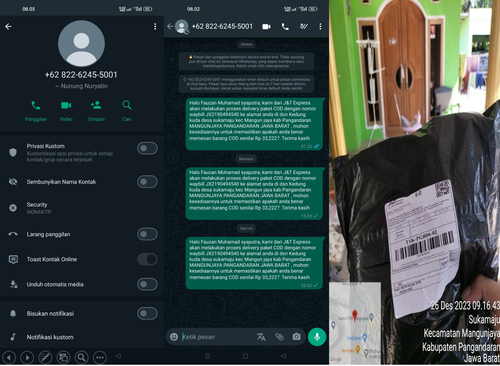Viewport: 500px width, 366px height.
Task: Go back from the chat screen
Action: 170,26
